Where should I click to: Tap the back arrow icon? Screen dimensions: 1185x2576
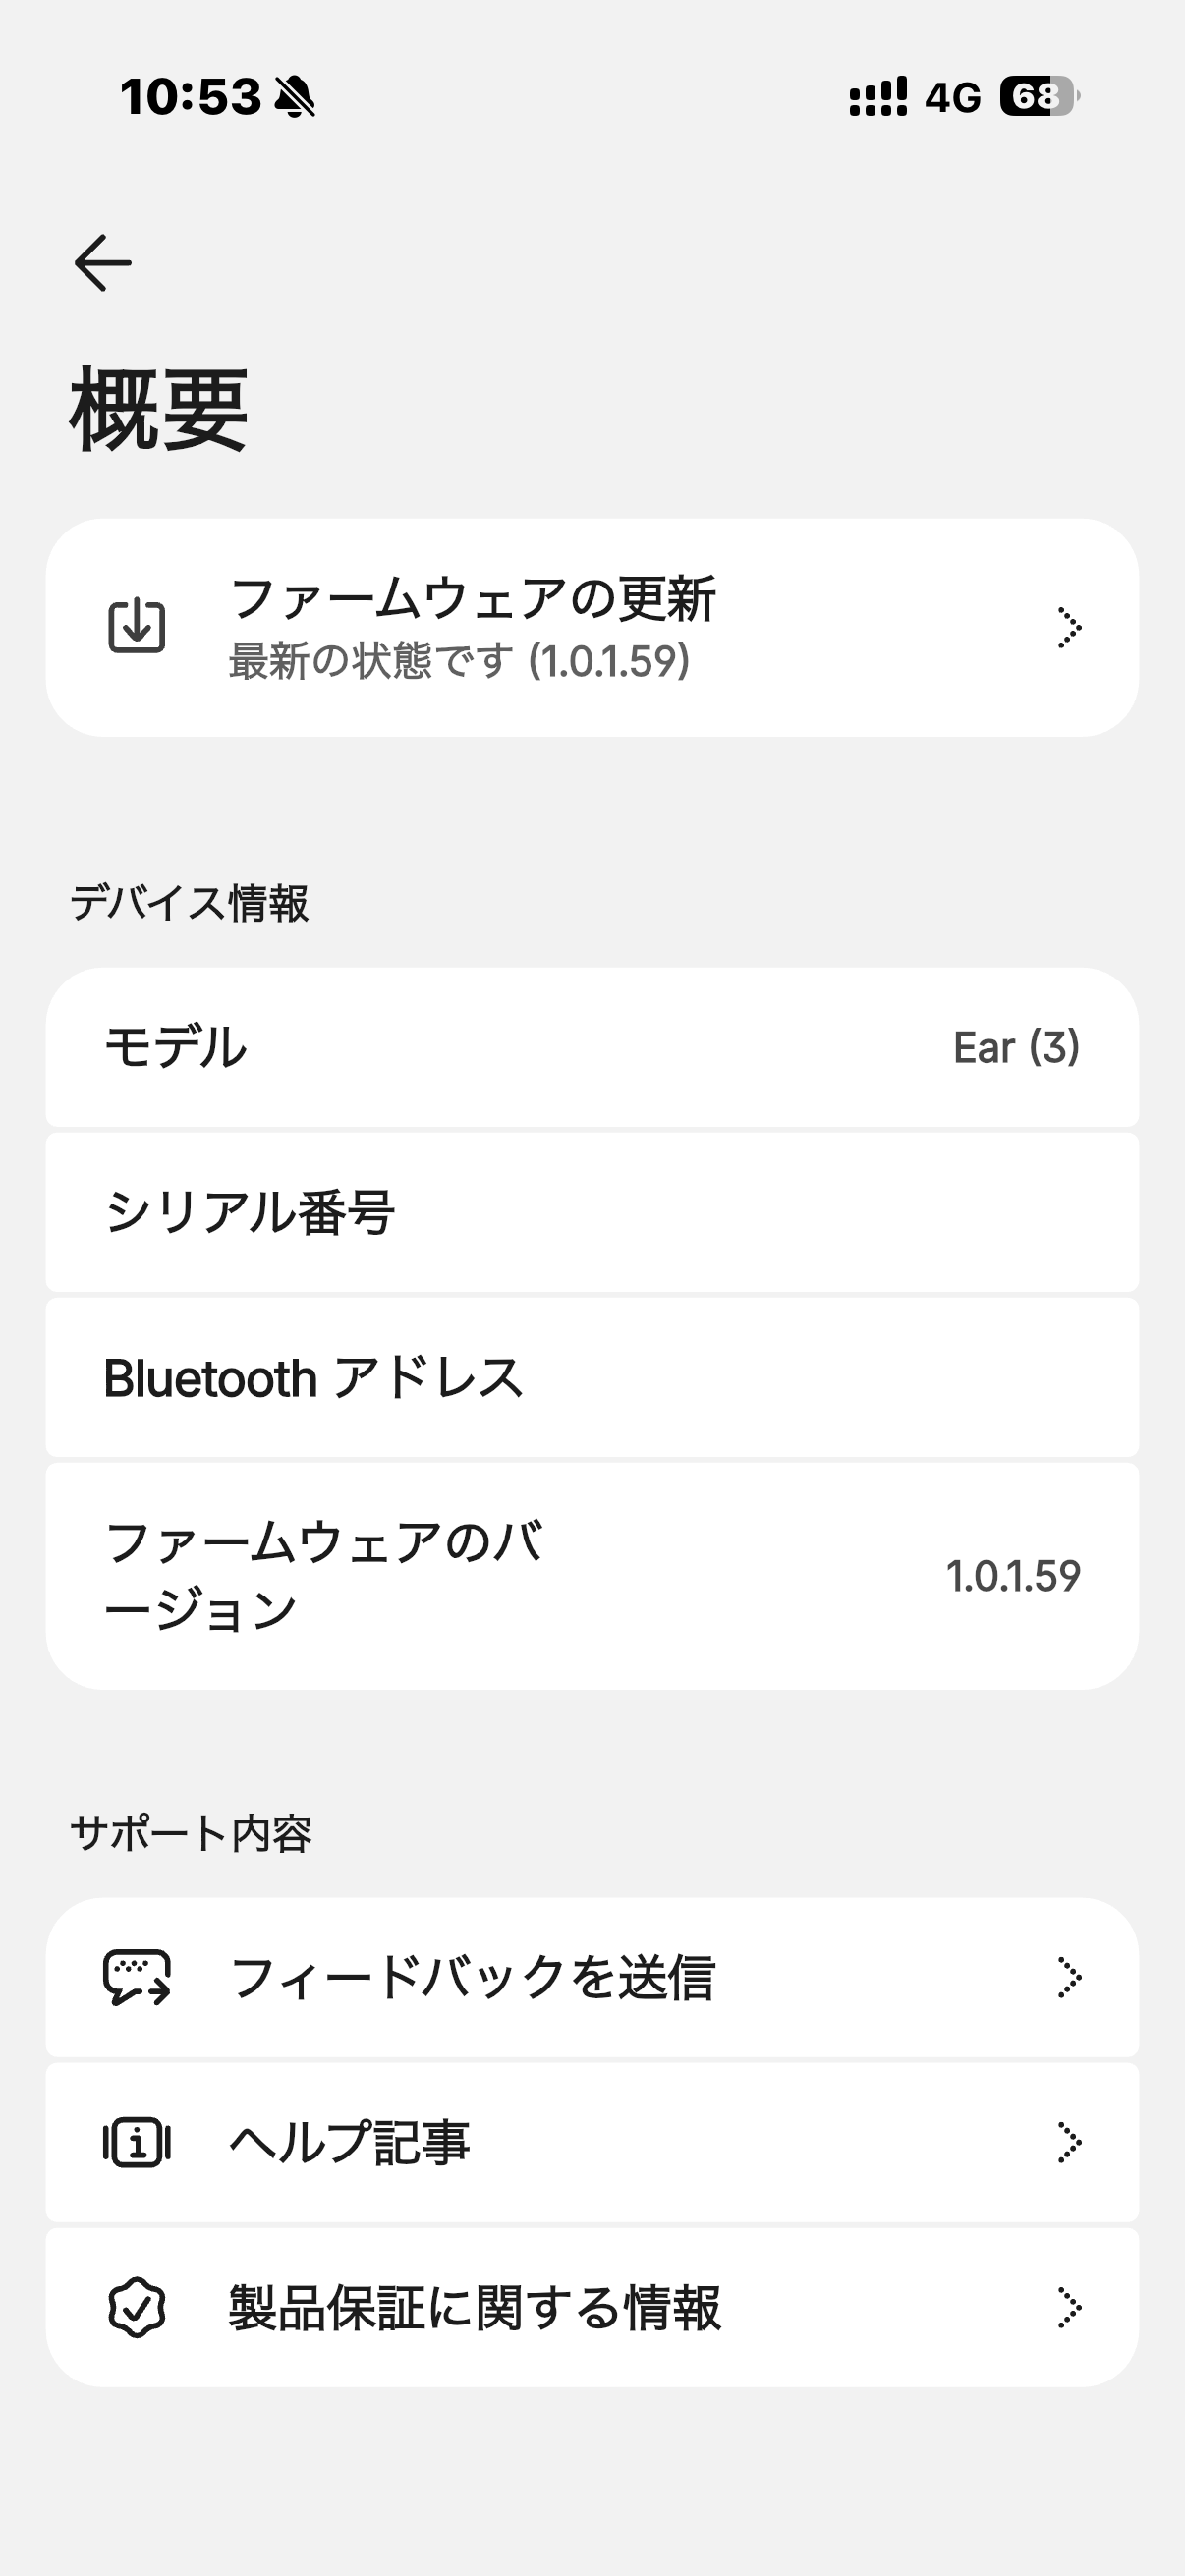point(103,263)
